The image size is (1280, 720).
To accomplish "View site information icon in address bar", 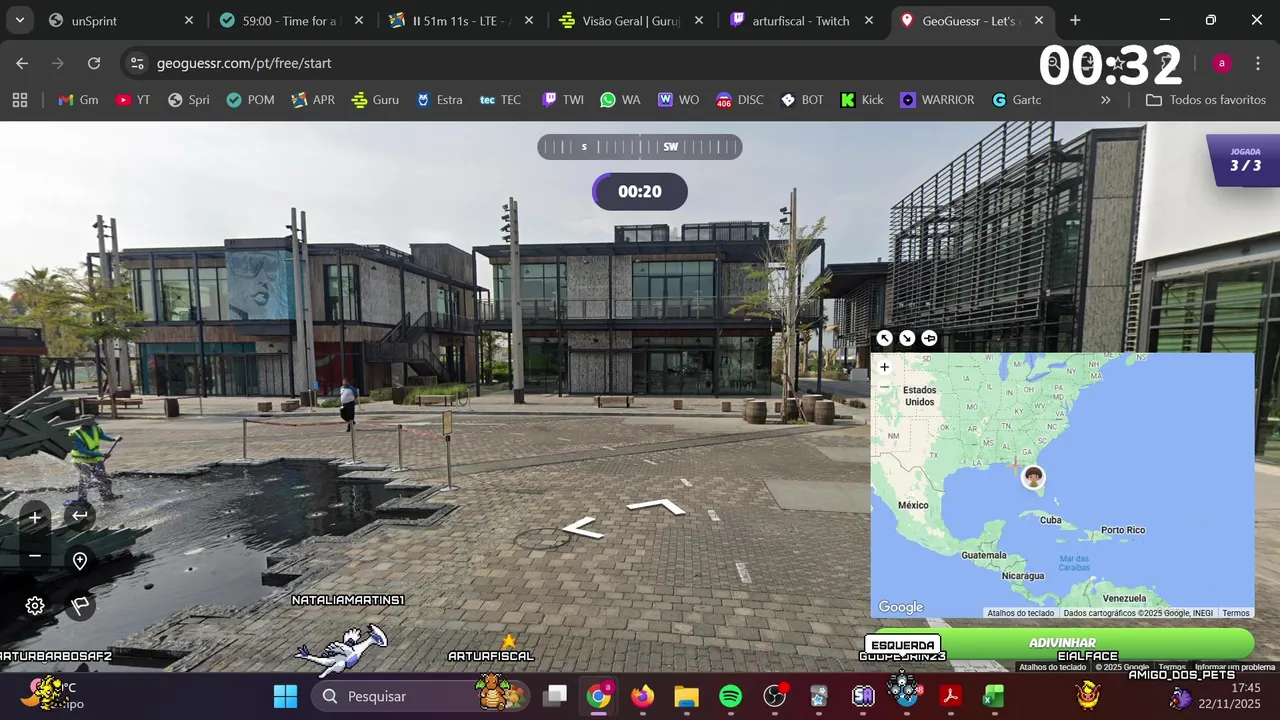I will click(x=137, y=63).
